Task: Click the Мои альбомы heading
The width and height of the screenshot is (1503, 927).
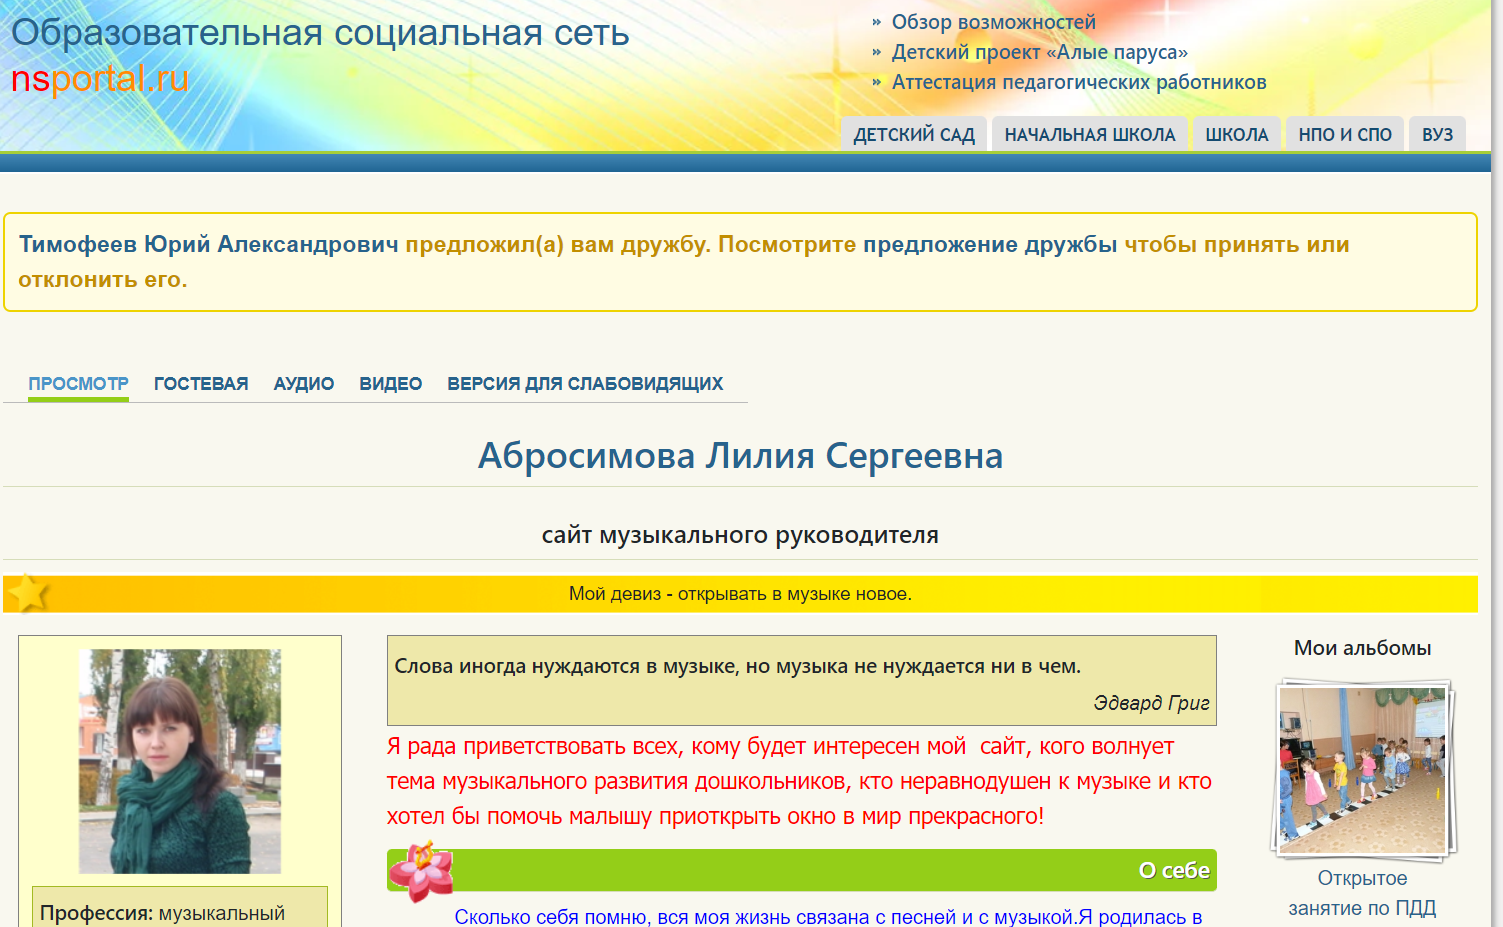Action: 1362,648
